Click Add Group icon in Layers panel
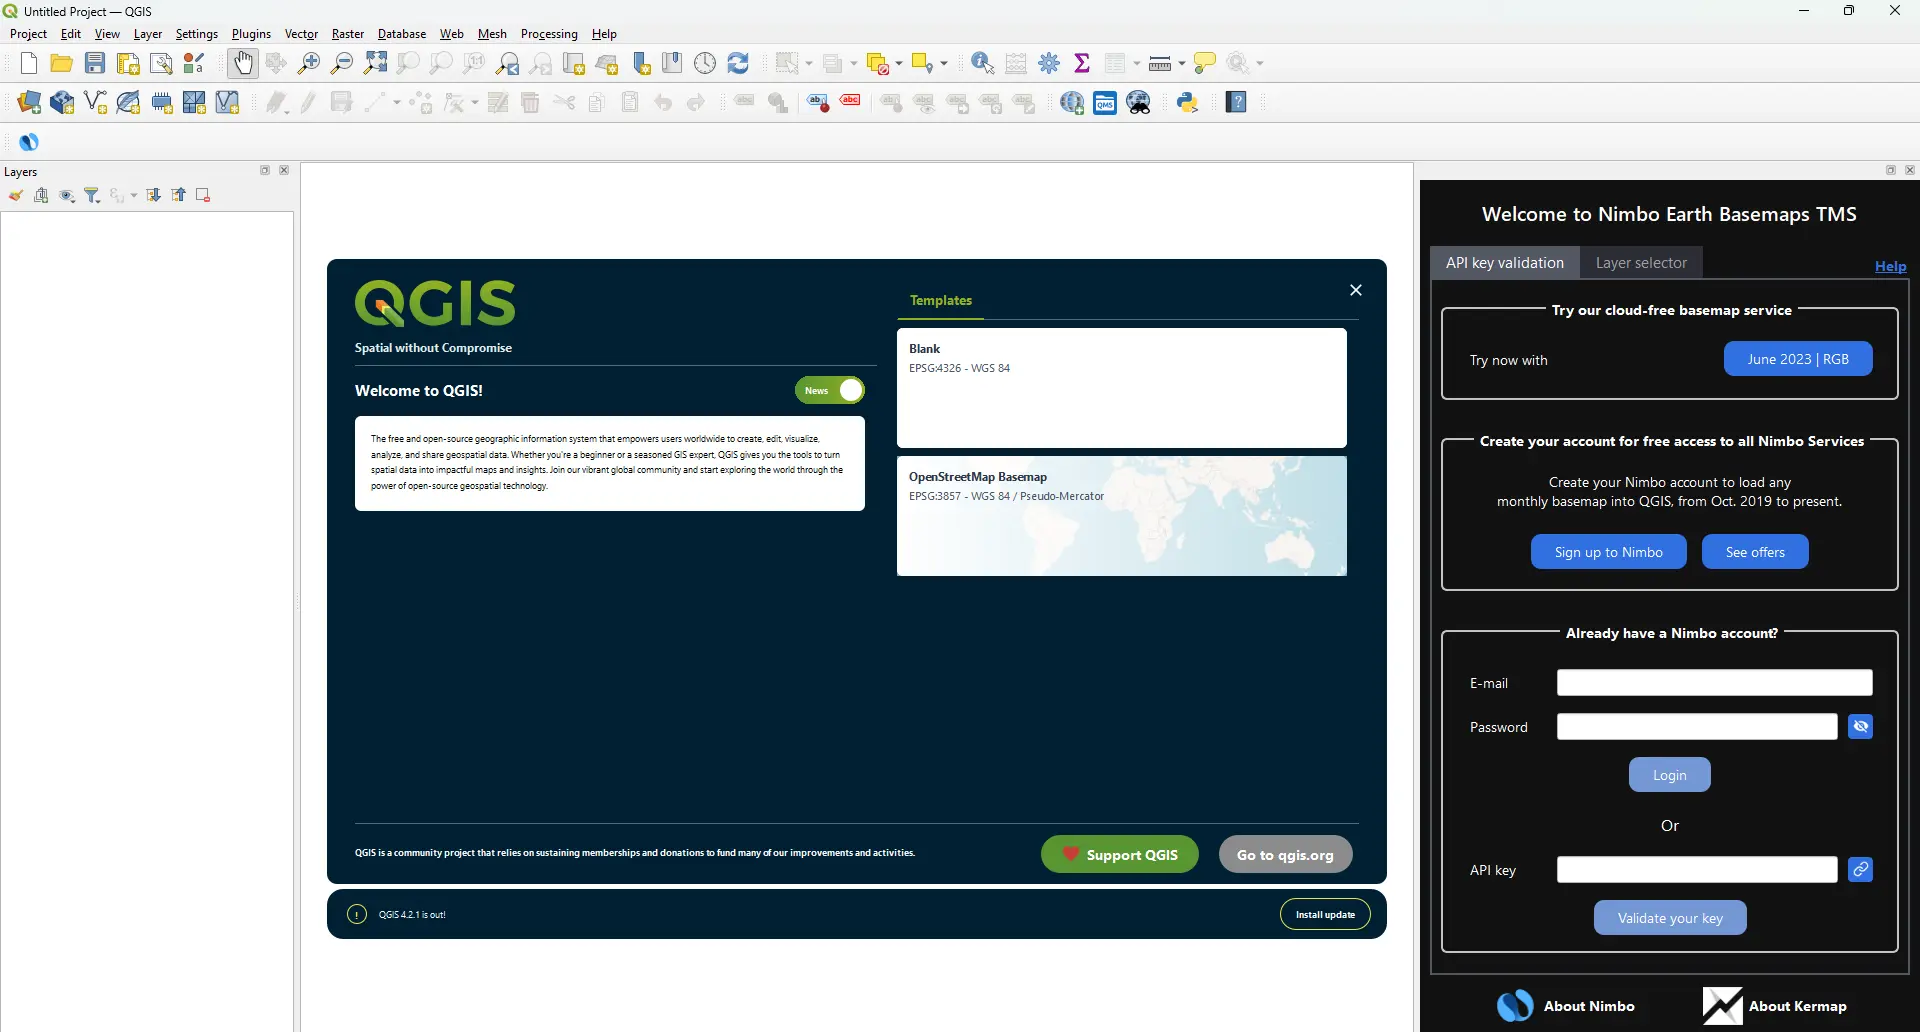1920x1032 pixels. (x=41, y=195)
